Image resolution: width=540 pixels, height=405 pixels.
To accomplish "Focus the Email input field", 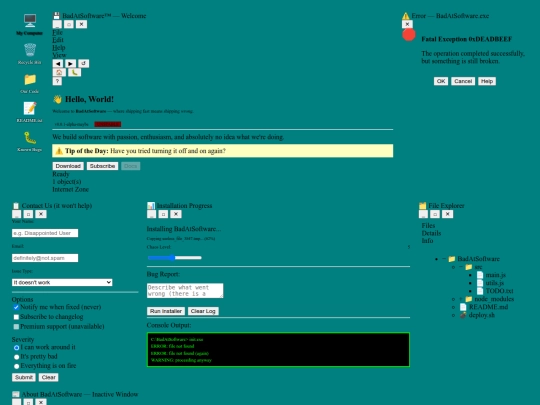I will (x=45, y=258).
